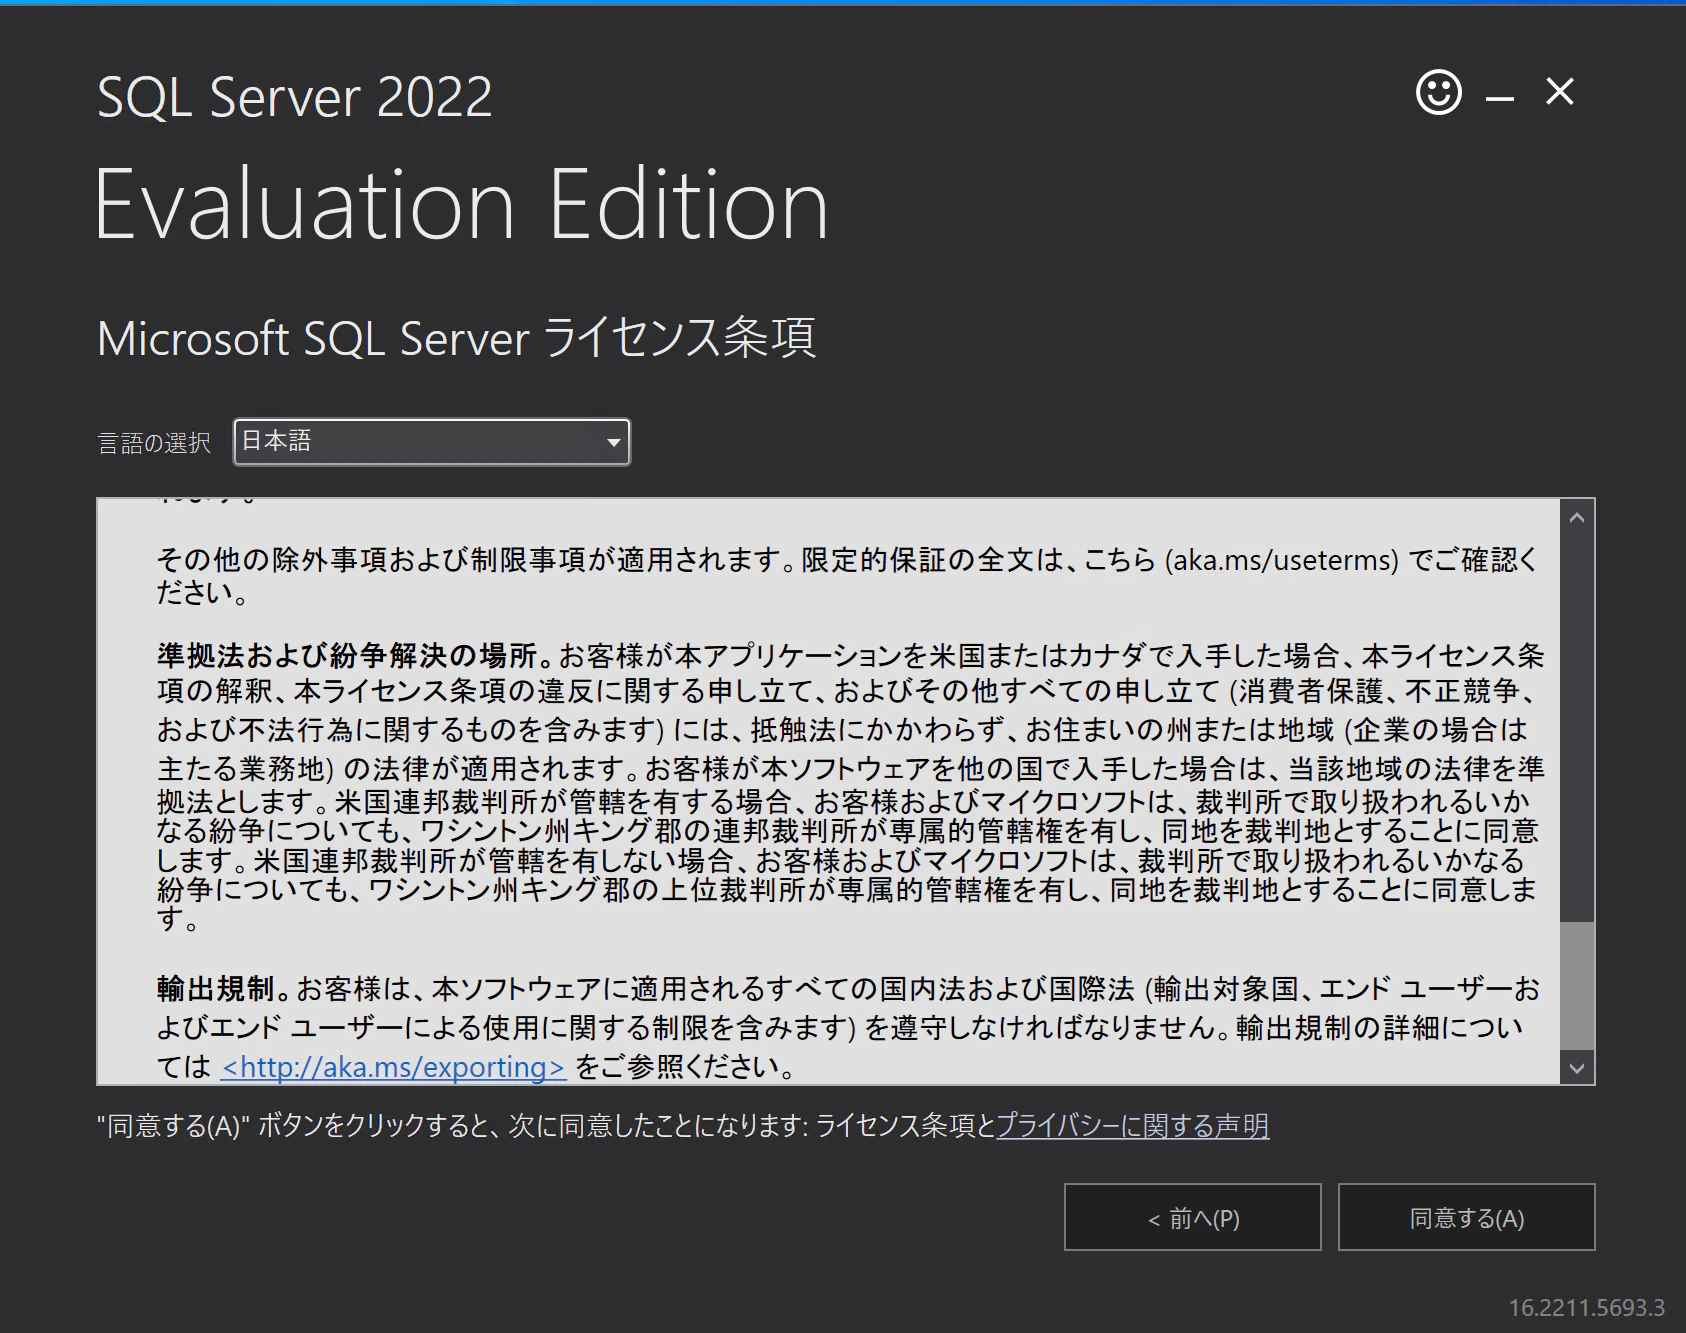Screen dimensions: 1686x1333
Task: Click the 準拠法および紛争解決の場所 heading text
Action: coord(348,655)
